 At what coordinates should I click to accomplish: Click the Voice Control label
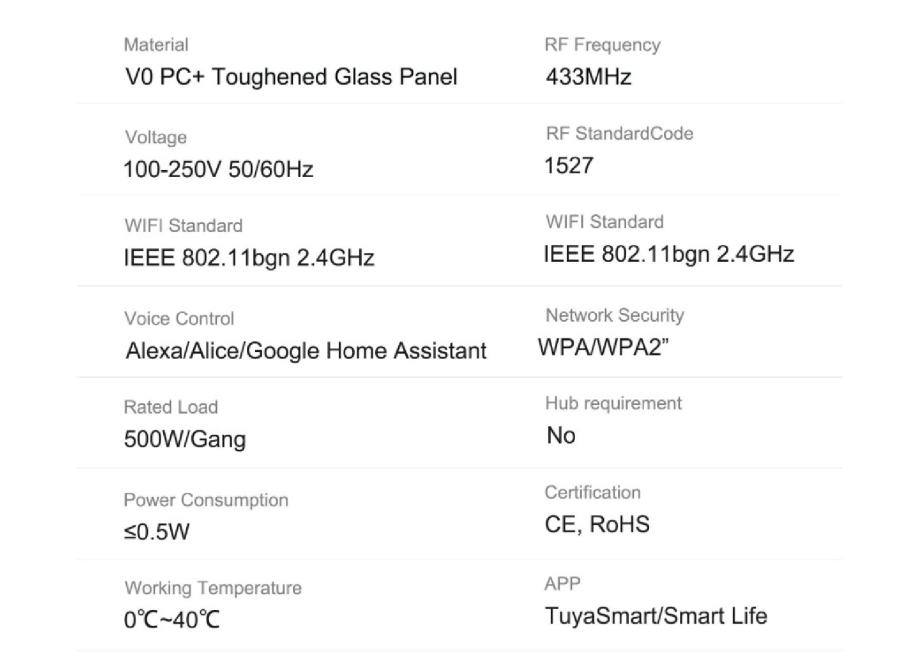tap(179, 318)
